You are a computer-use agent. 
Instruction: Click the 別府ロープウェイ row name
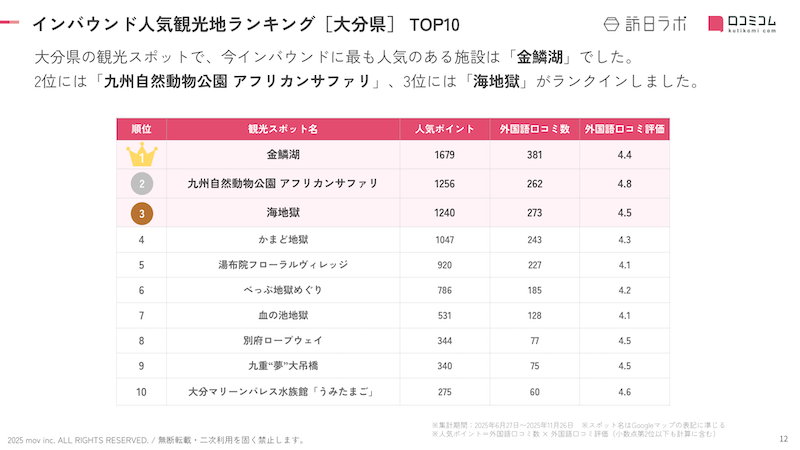tap(283, 341)
